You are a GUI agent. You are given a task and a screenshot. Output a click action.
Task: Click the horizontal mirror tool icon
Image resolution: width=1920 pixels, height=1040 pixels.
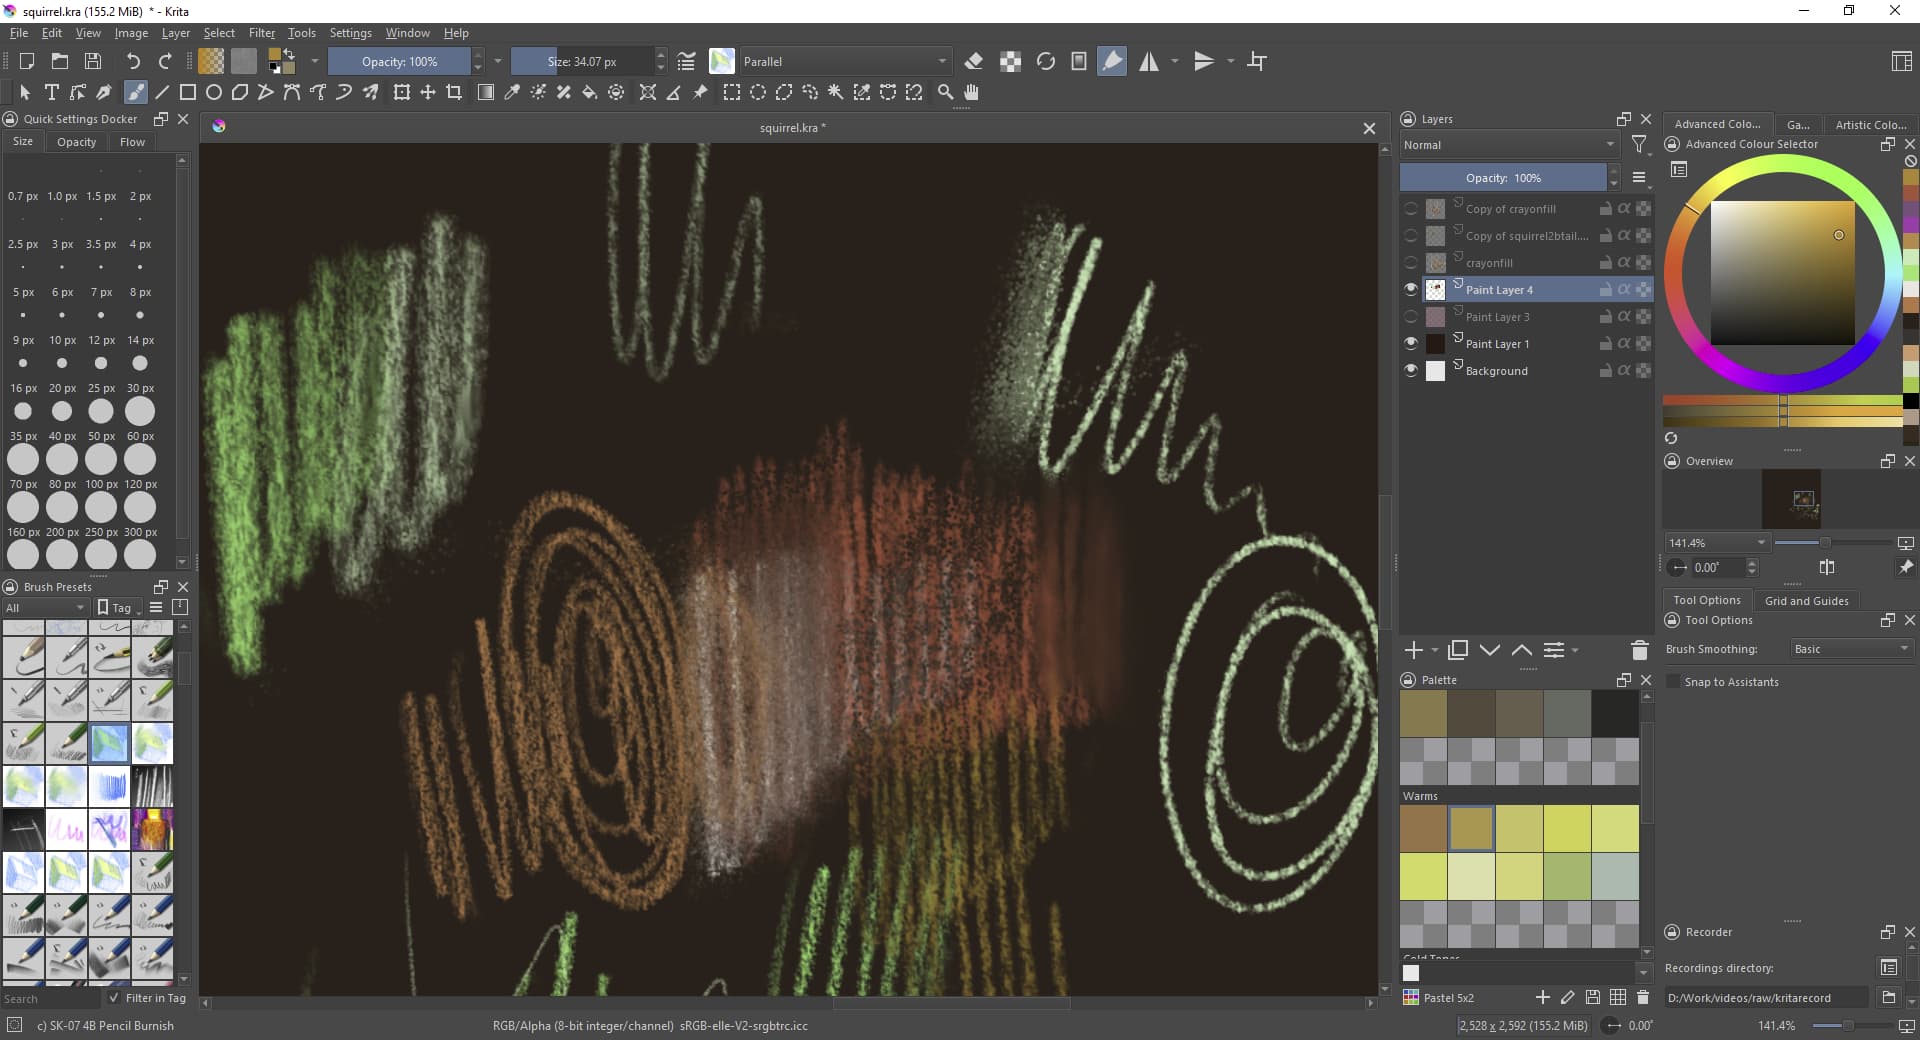[1149, 62]
